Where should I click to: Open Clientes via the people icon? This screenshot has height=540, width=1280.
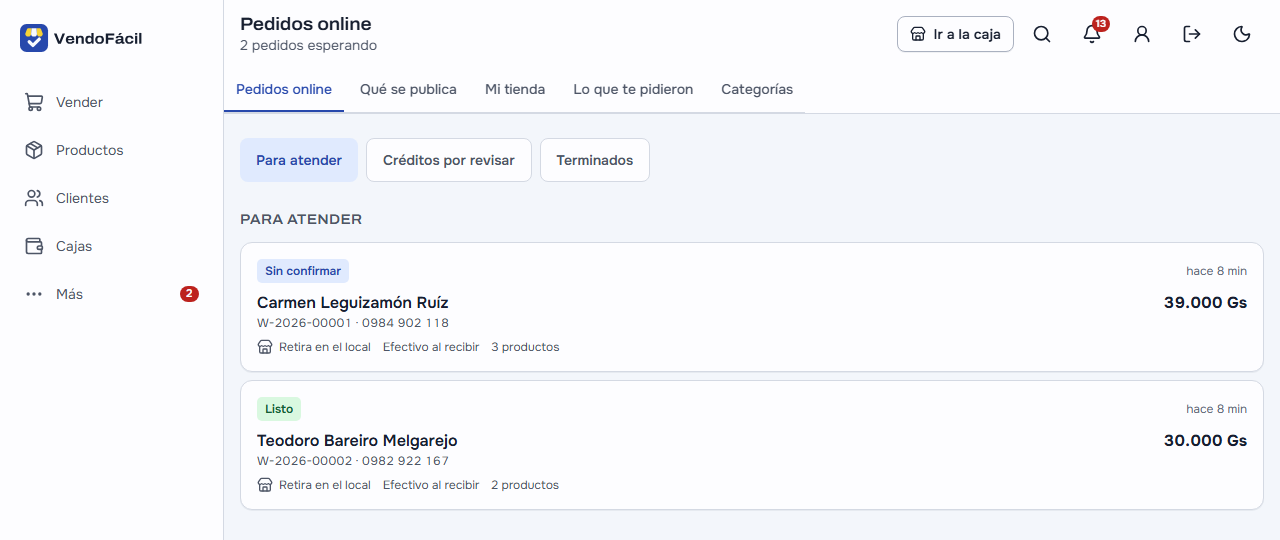pos(34,198)
